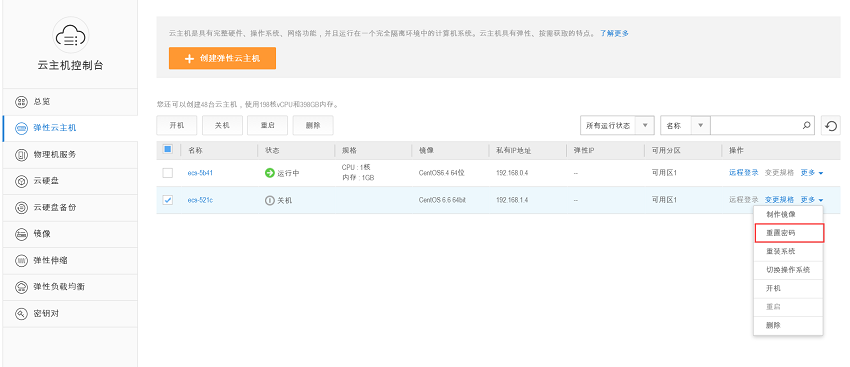Screen dimensions: 850x367
Task: Open 总览 in the sidebar
Action: 69,101
